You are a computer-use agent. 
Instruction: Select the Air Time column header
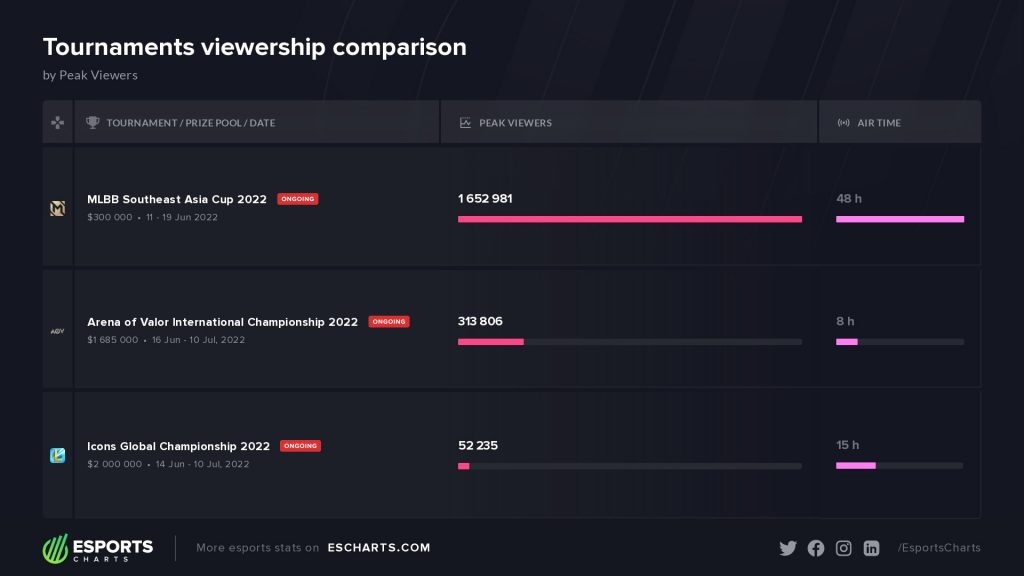[x=878, y=123]
